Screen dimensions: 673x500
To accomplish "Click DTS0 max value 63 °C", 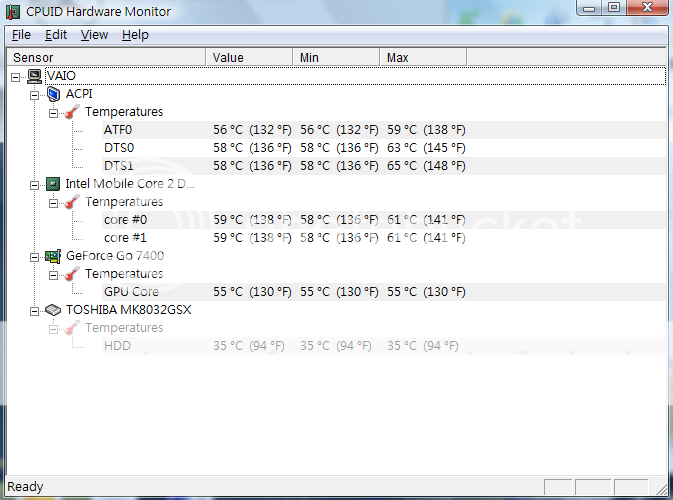I will (426, 148).
